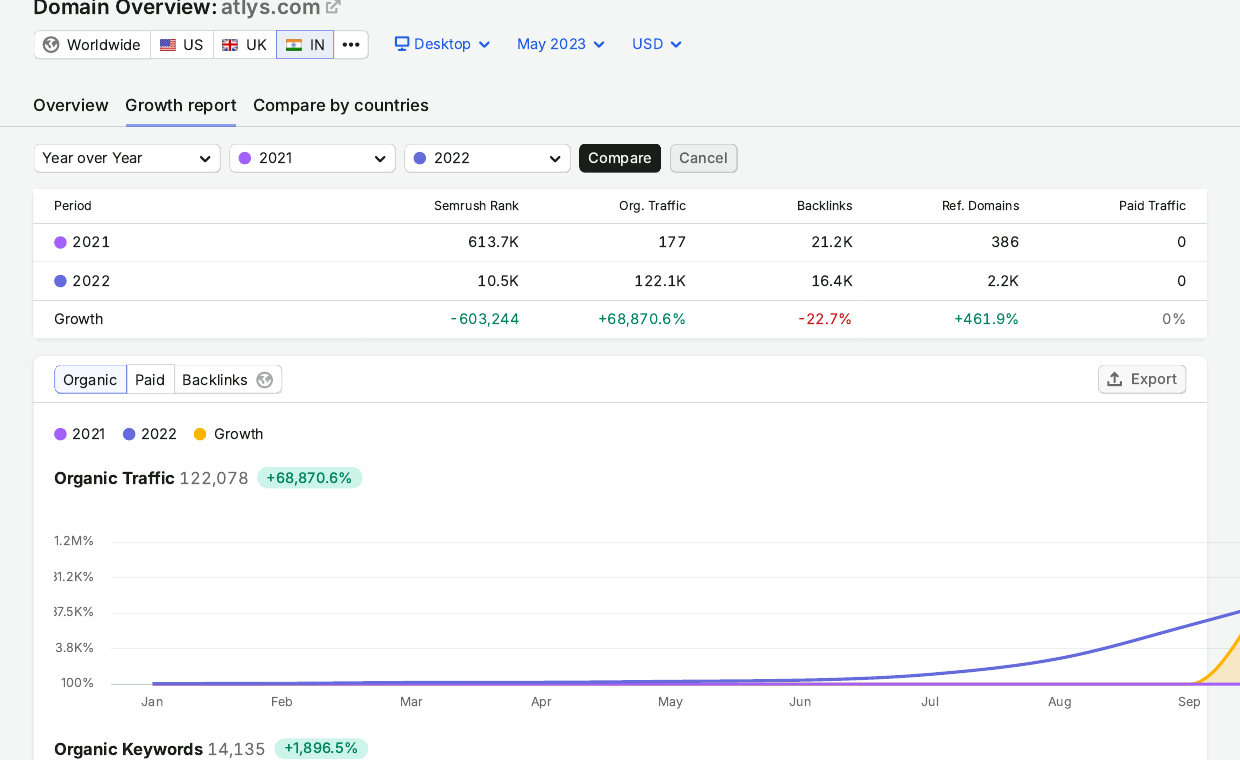
Task: Click the Organic Keywords heading
Action: pos(128,749)
